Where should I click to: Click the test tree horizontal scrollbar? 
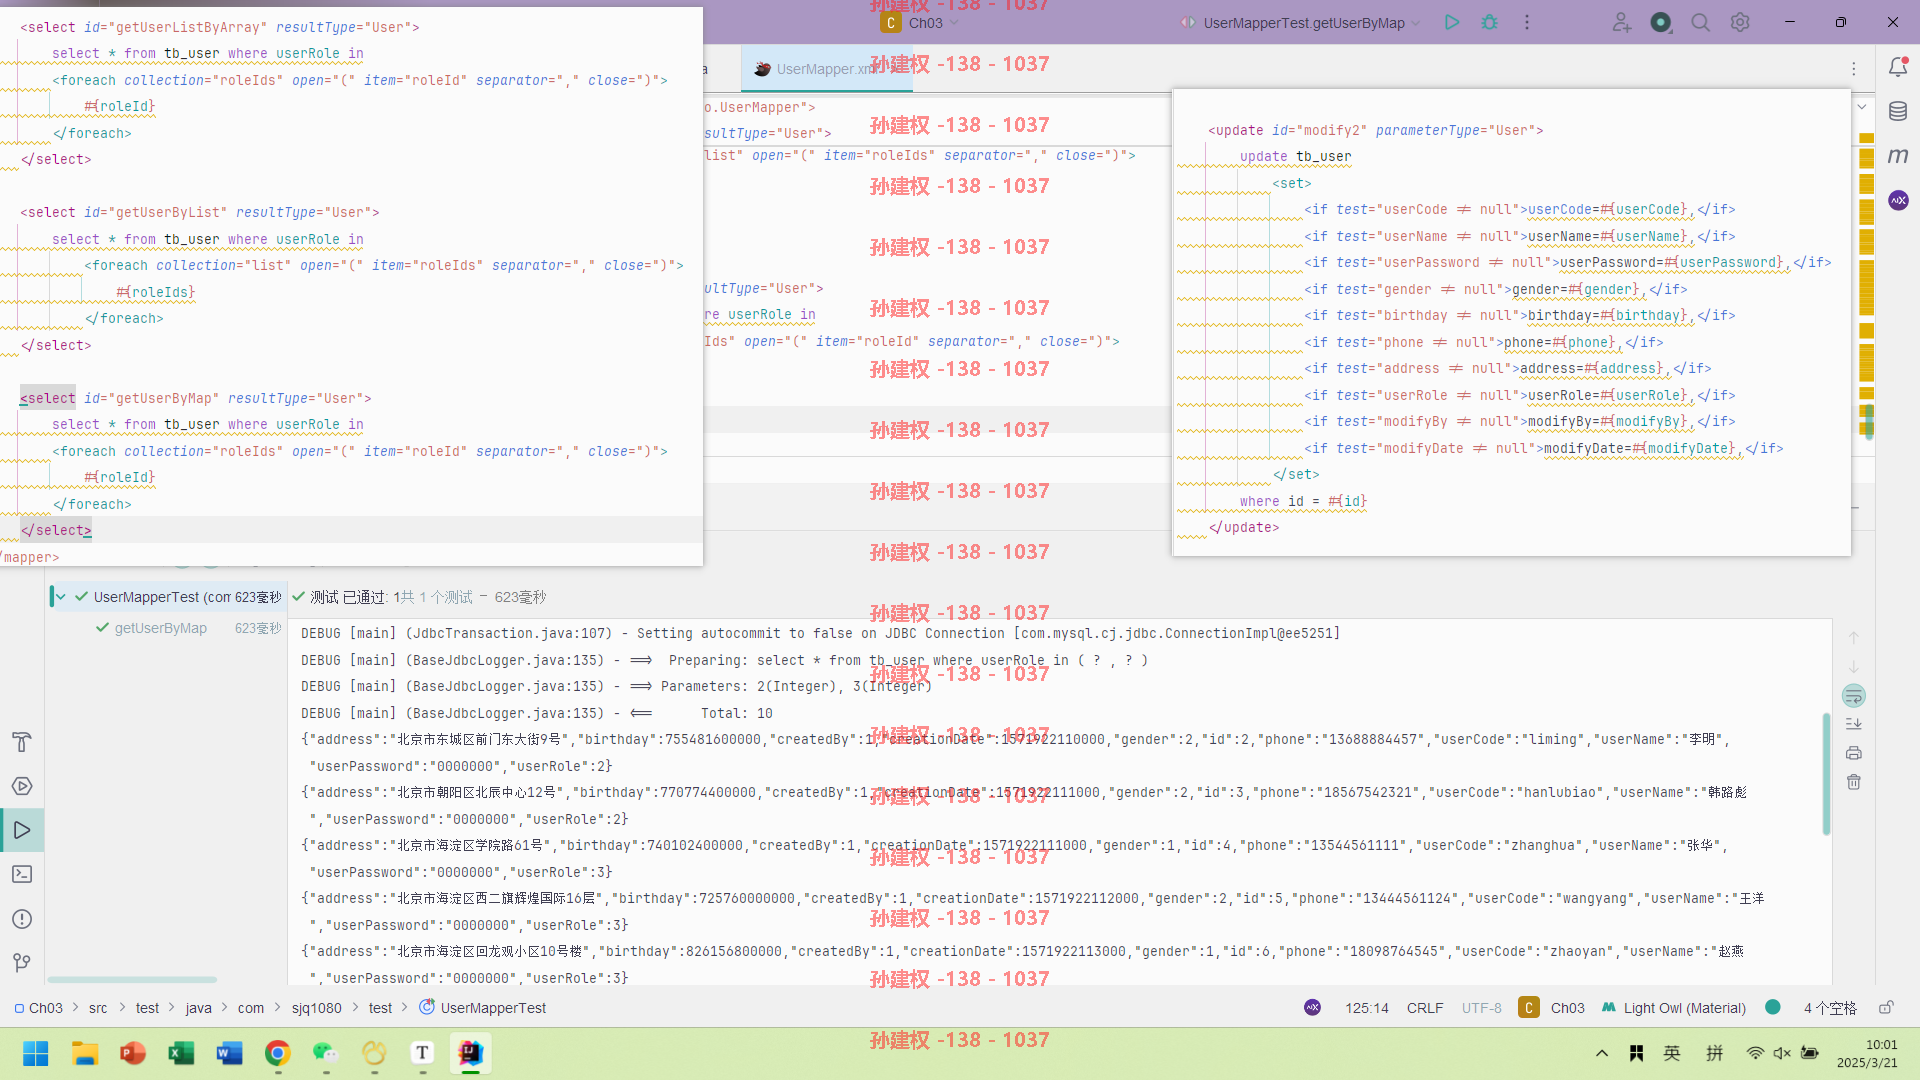[131, 979]
